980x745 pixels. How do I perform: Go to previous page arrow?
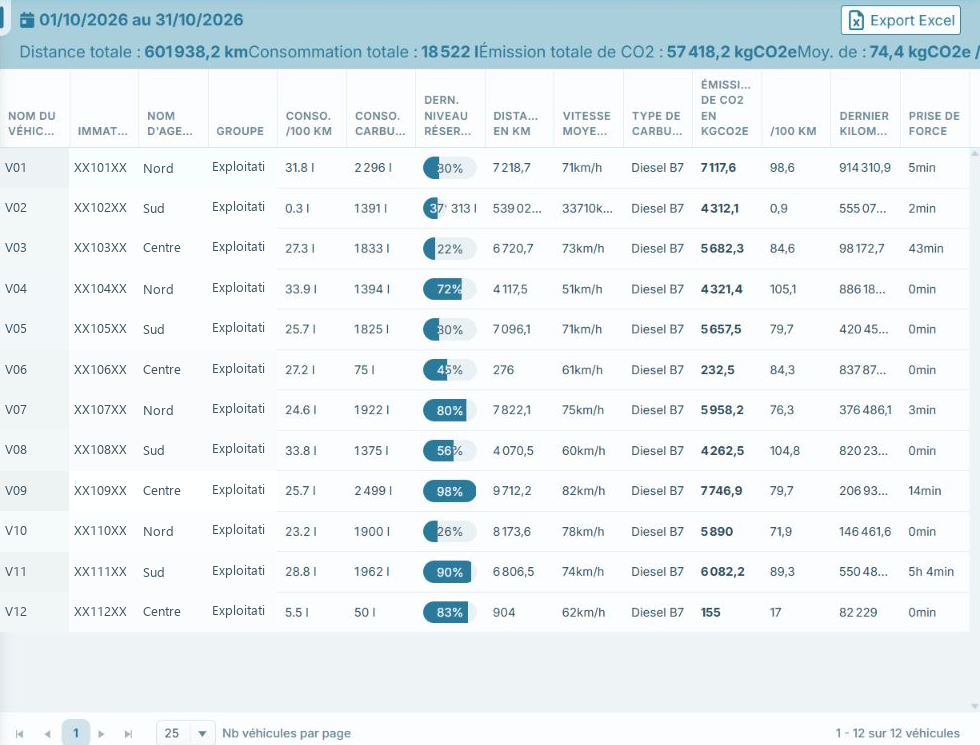click(48, 734)
